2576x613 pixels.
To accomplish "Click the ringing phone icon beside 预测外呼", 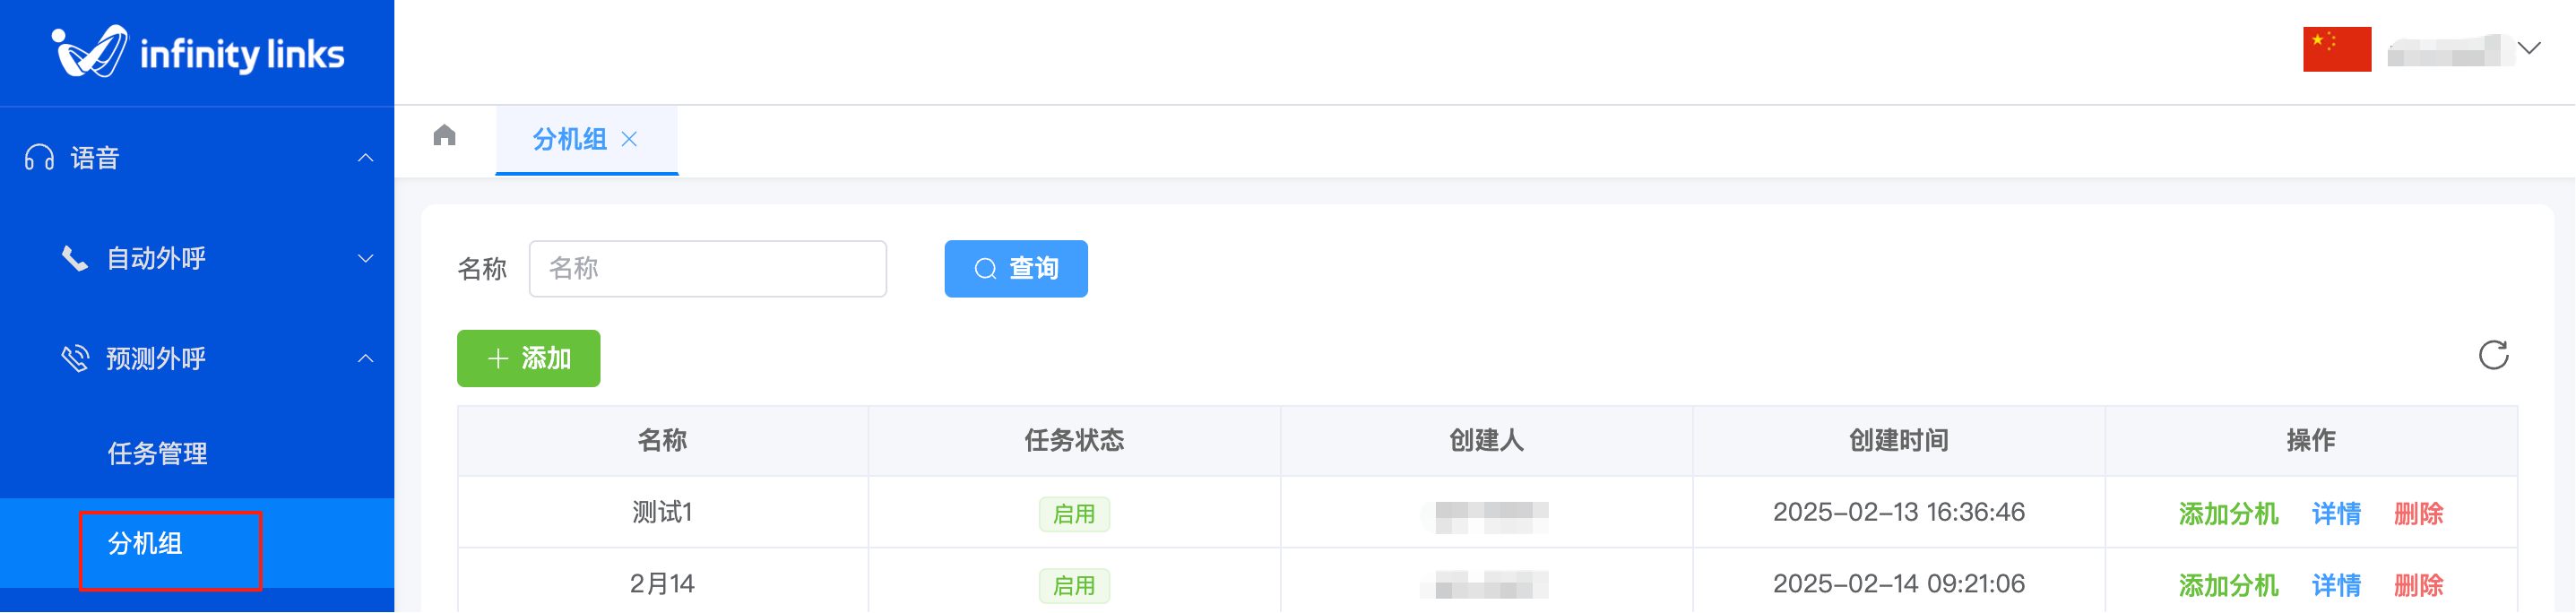I will click(75, 359).
